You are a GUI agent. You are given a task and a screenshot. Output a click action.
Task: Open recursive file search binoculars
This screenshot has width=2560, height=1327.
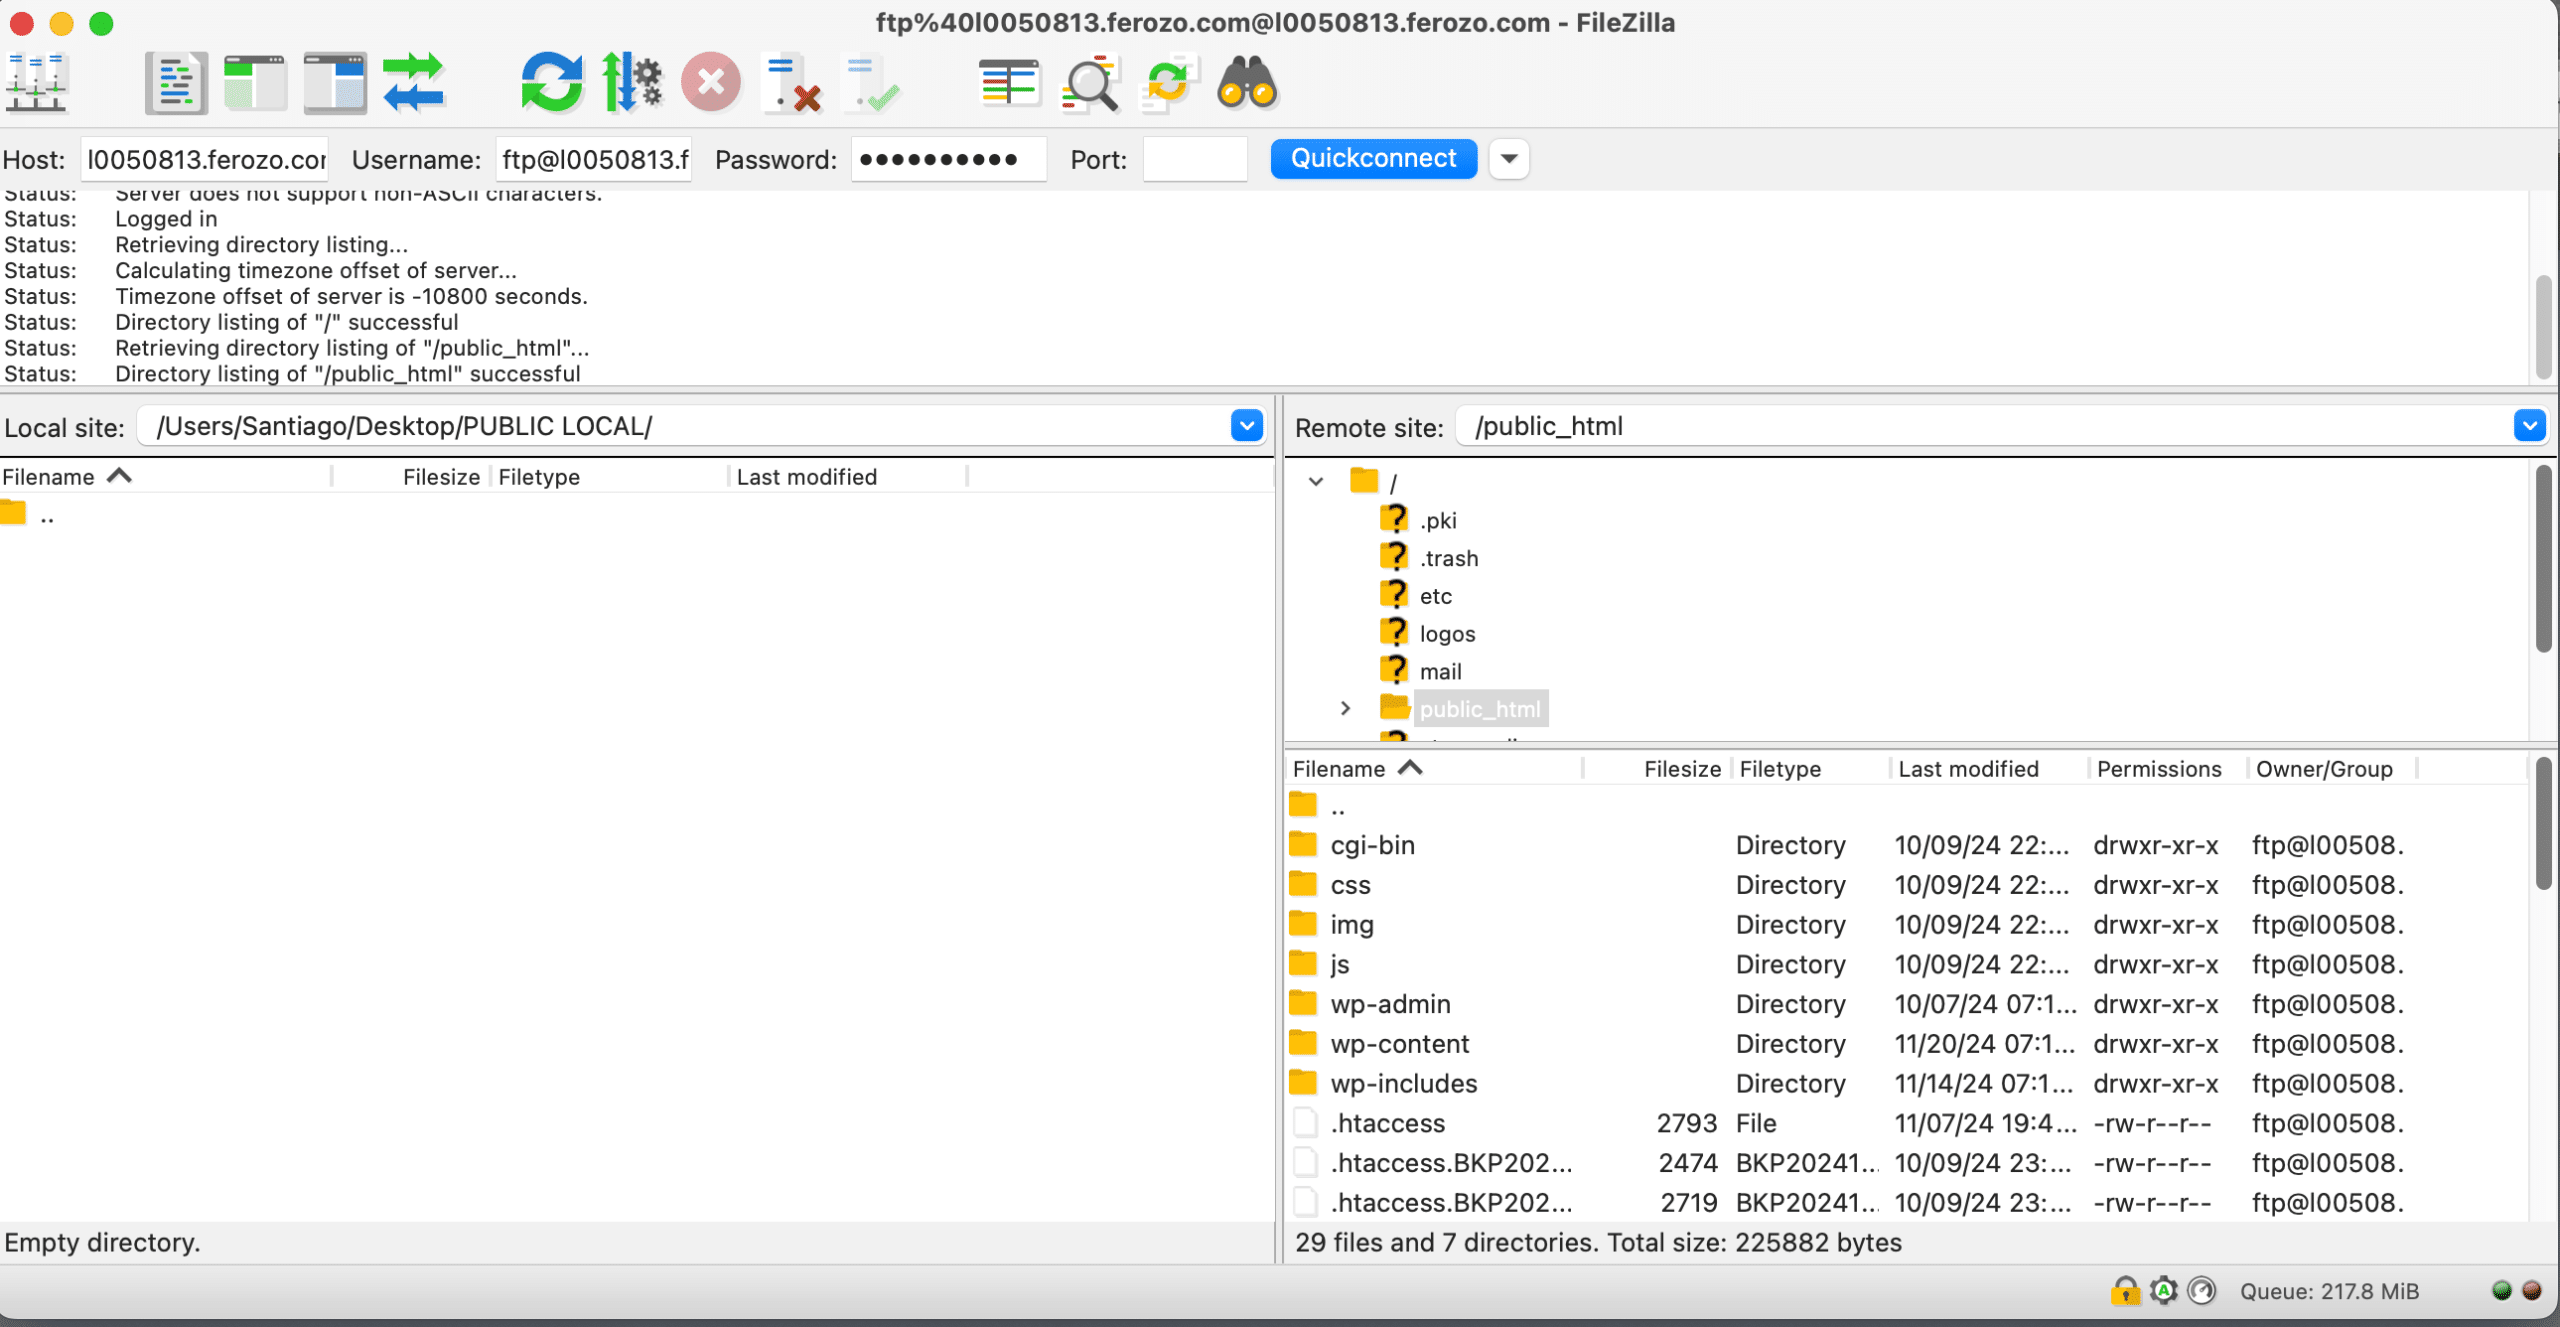[x=1247, y=83]
